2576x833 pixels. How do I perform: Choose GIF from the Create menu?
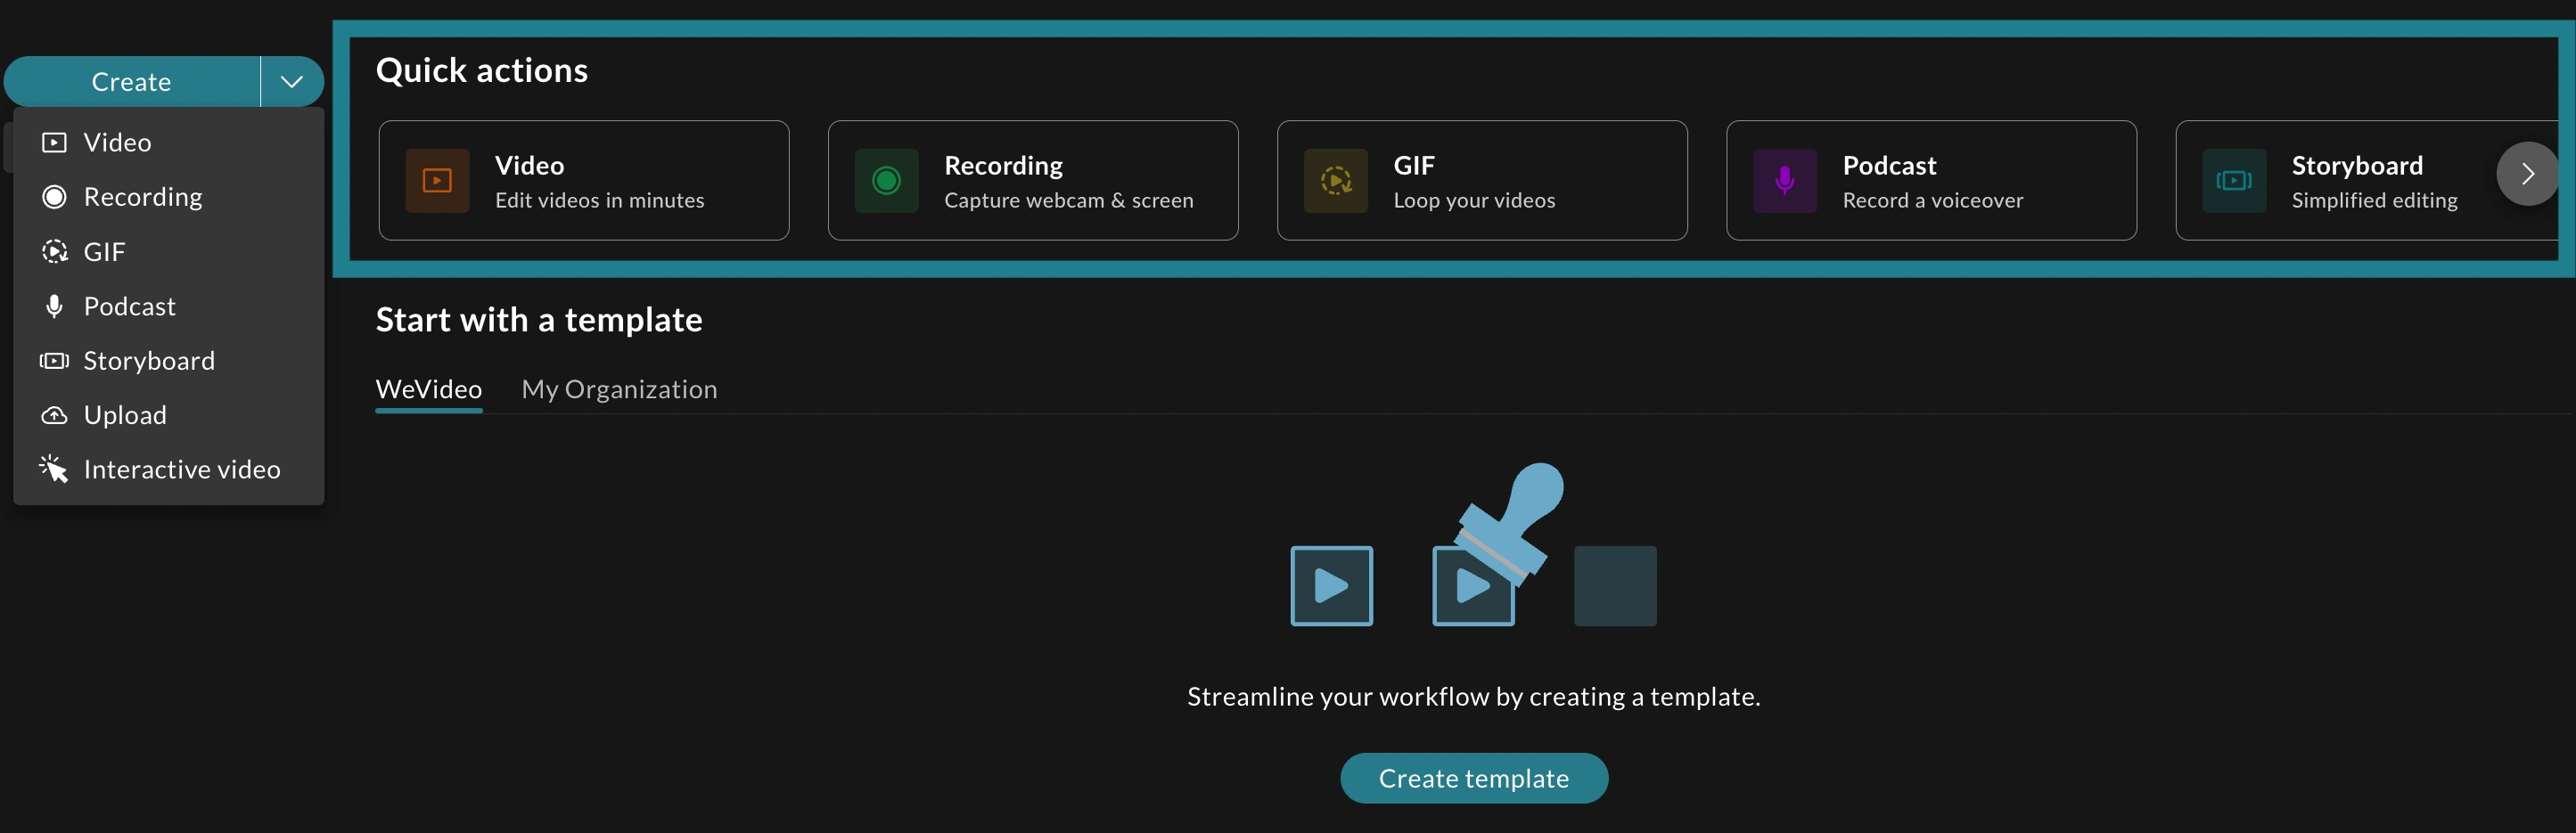pyautogui.click(x=168, y=251)
